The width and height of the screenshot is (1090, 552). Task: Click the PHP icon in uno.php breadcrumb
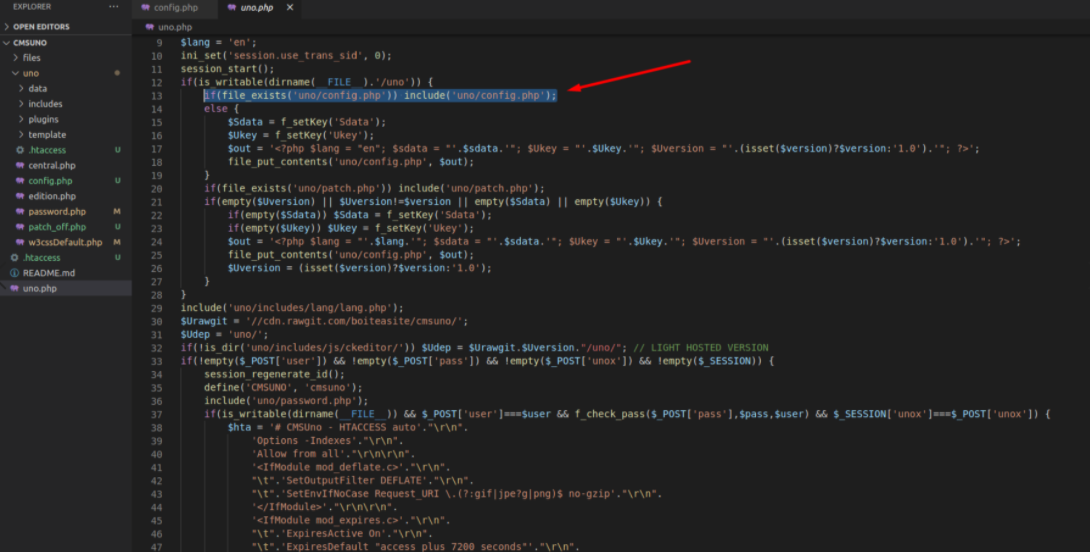point(149,27)
